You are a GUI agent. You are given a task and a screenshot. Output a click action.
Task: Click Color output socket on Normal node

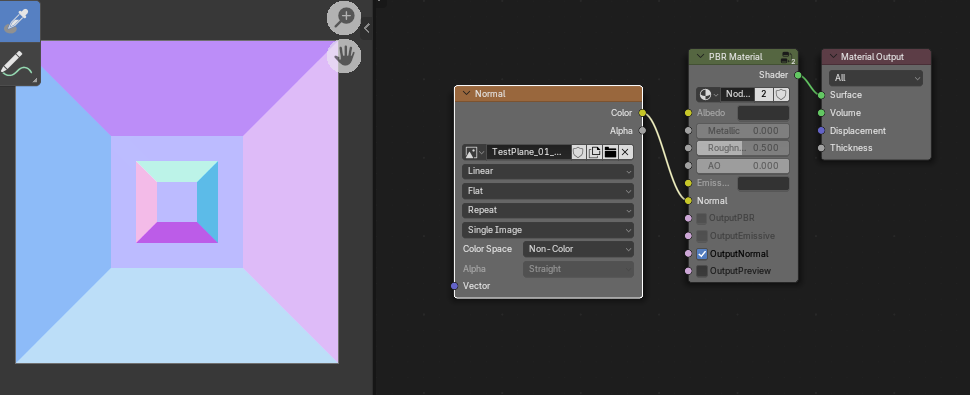642,113
